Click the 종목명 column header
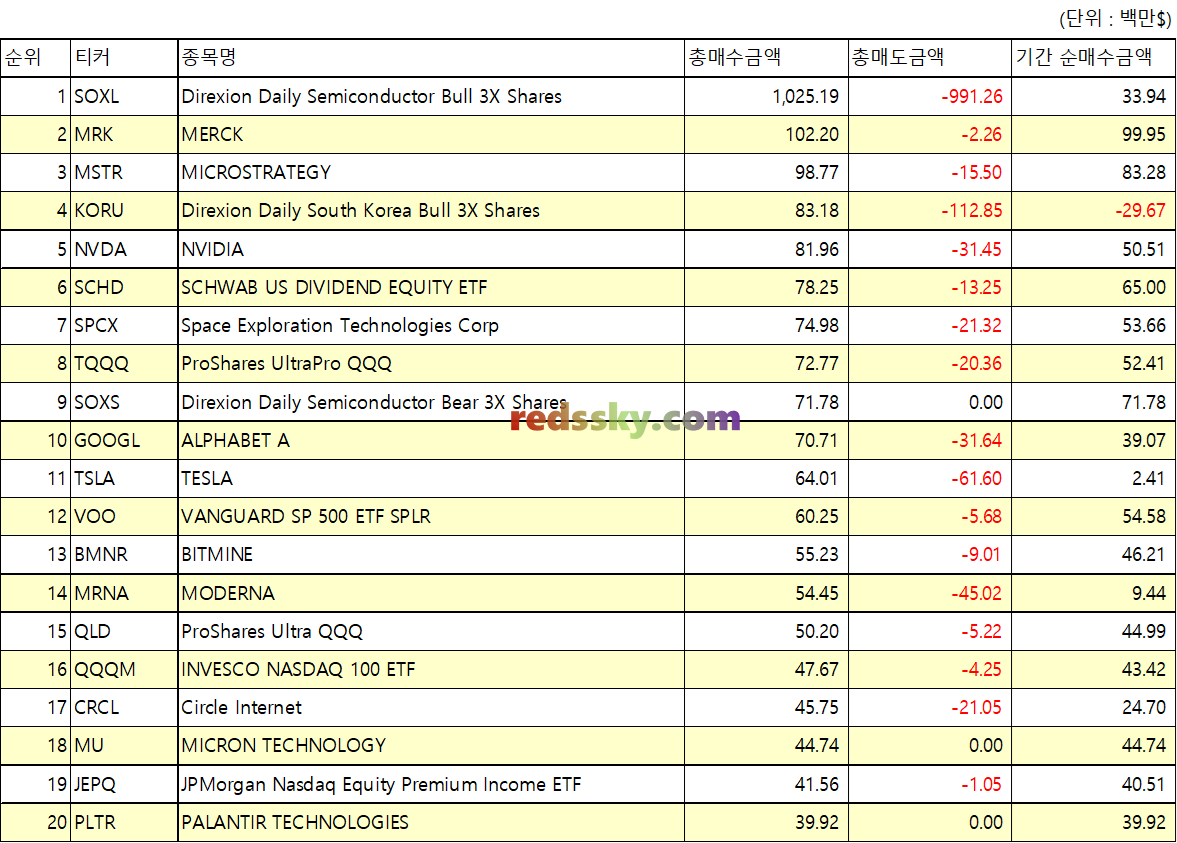Screen dimensions: 1177x843 point(431,58)
